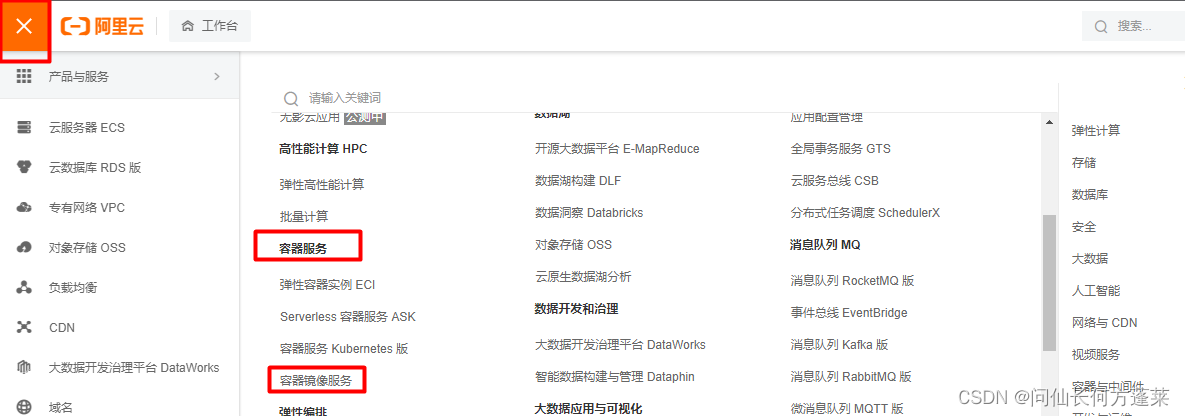Click the 专有网络 VPC cloud icon
Viewport: 1185px width, 416px height.
point(24,207)
